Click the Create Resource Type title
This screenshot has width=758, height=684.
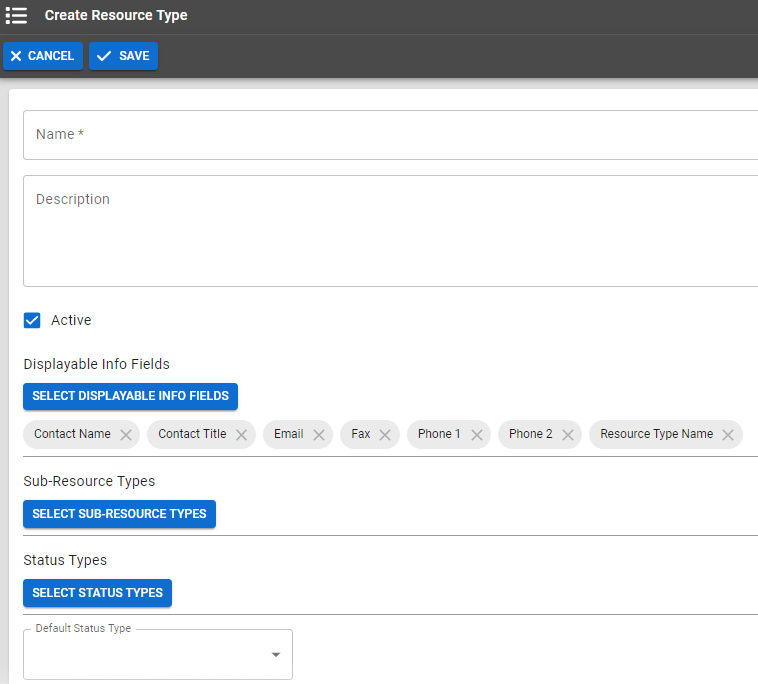point(116,15)
